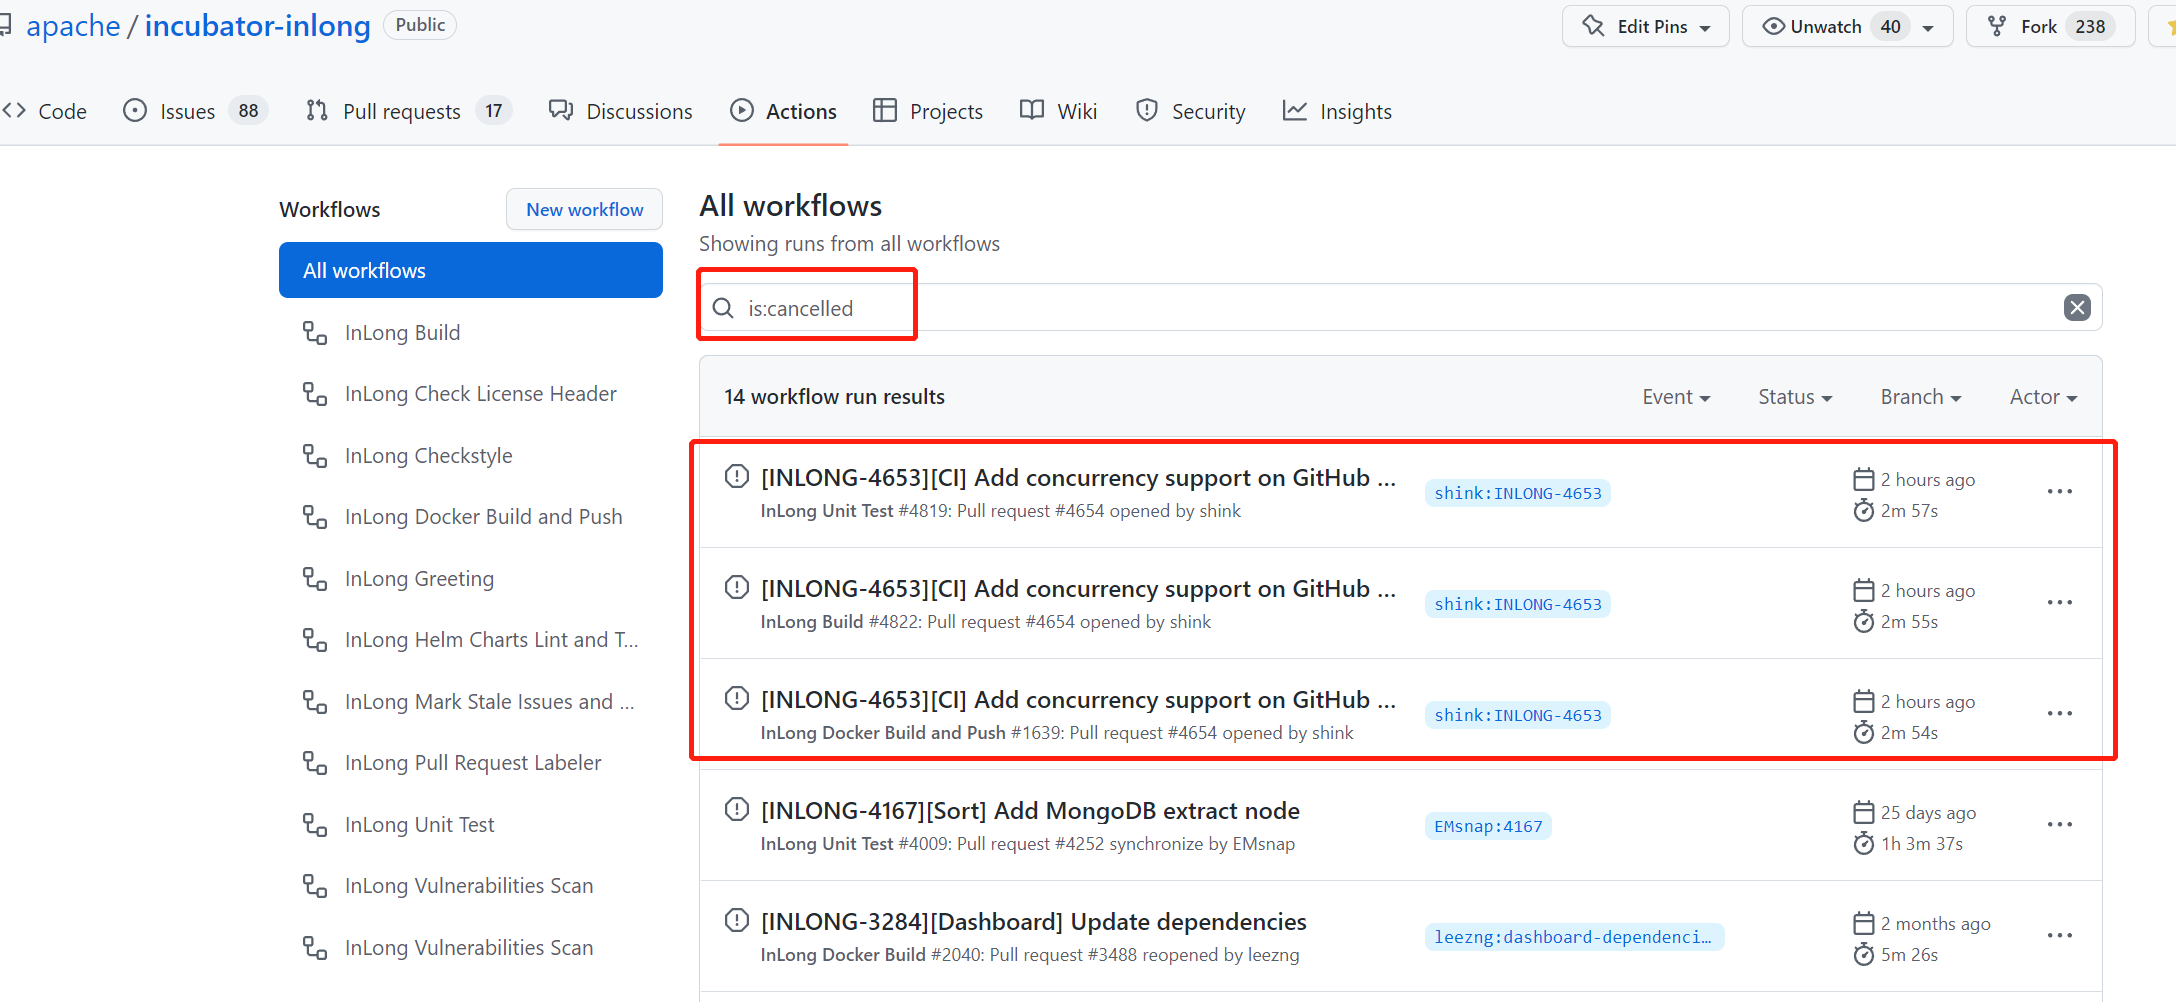Click the magnifier icon in the filter box
Image resolution: width=2176 pixels, height=1002 pixels.
[x=723, y=308]
